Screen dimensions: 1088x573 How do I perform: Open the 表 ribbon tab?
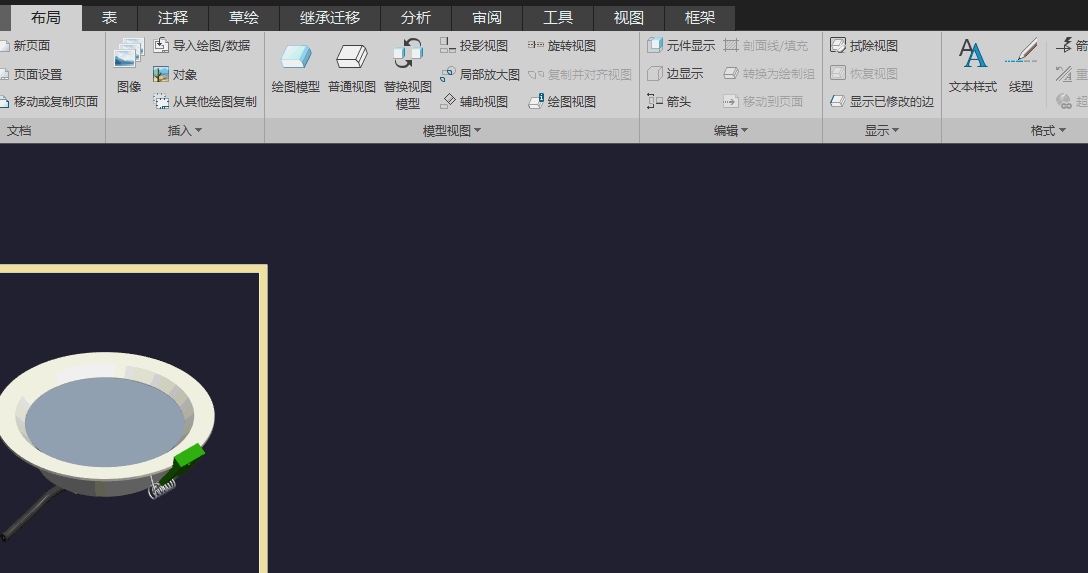(110, 18)
